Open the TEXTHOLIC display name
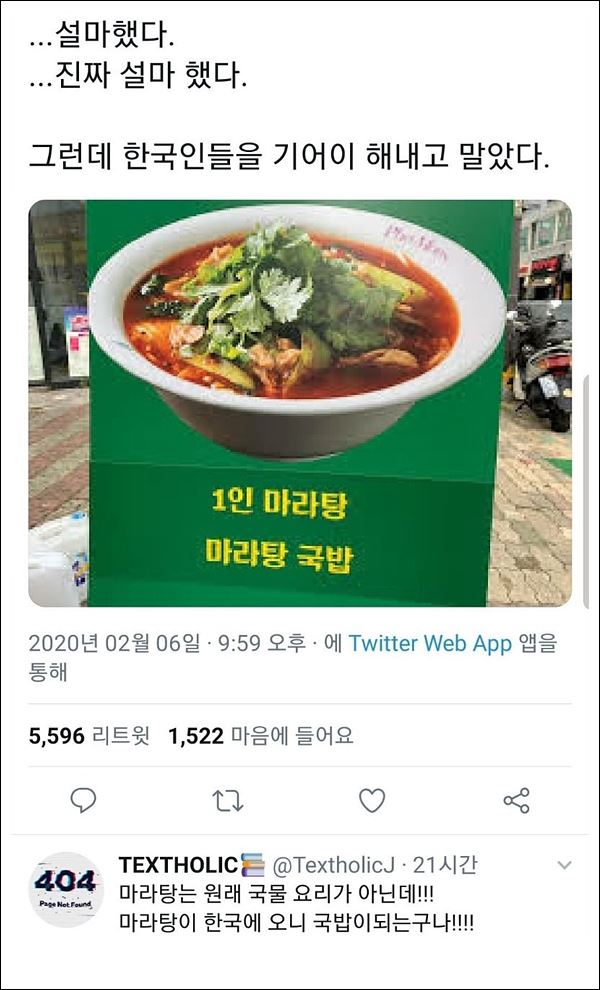 (x=179, y=864)
